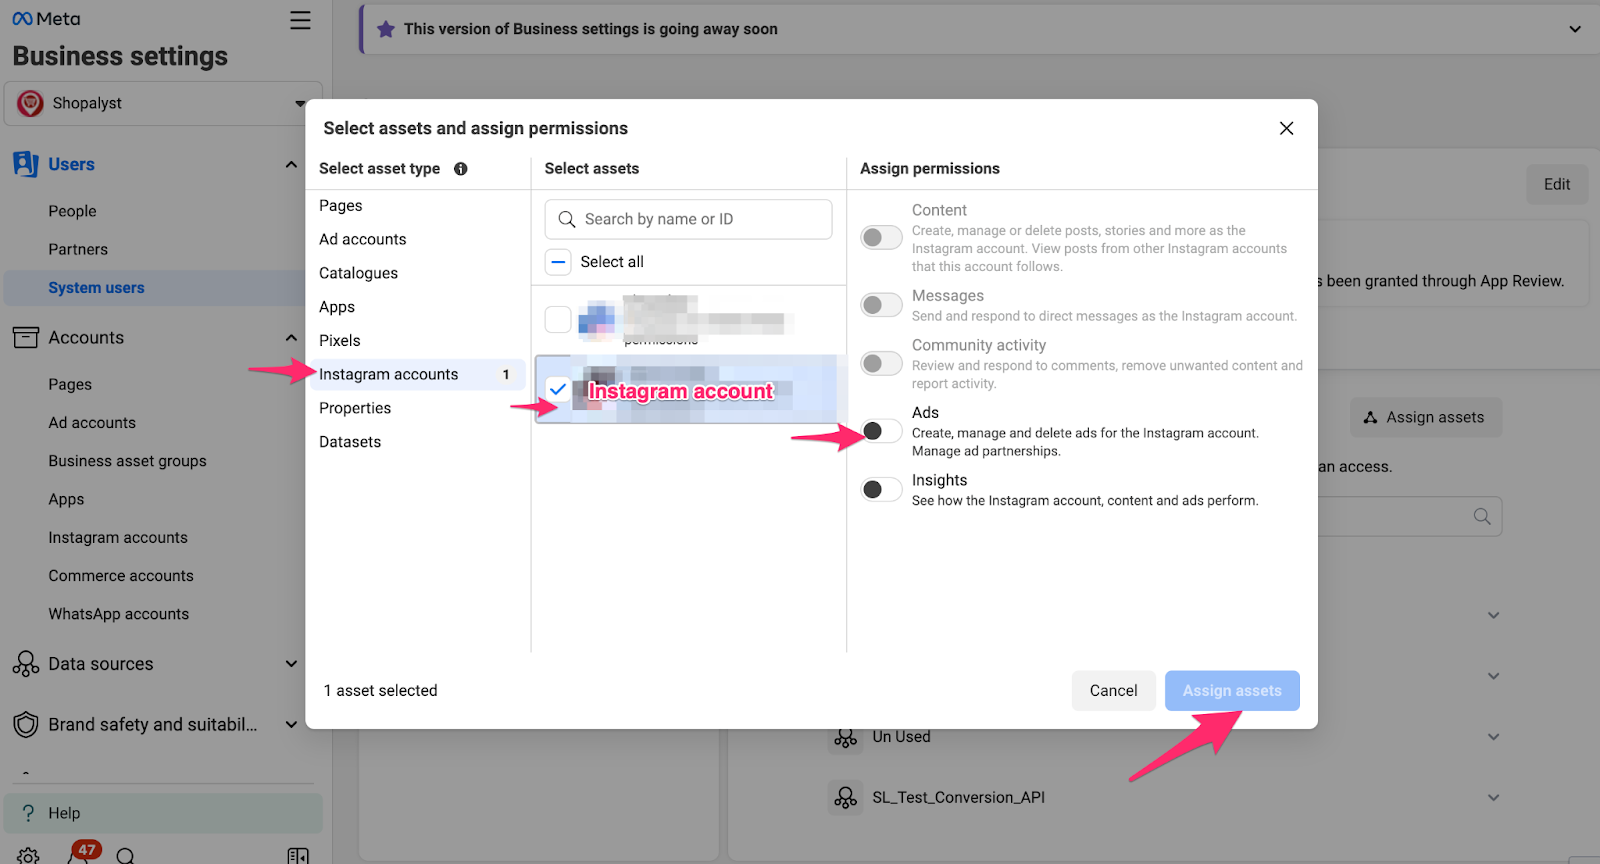Expand Brand safety and suitability section
Screen dimensions: 1600x864
pyautogui.click(x=291, y=724)
